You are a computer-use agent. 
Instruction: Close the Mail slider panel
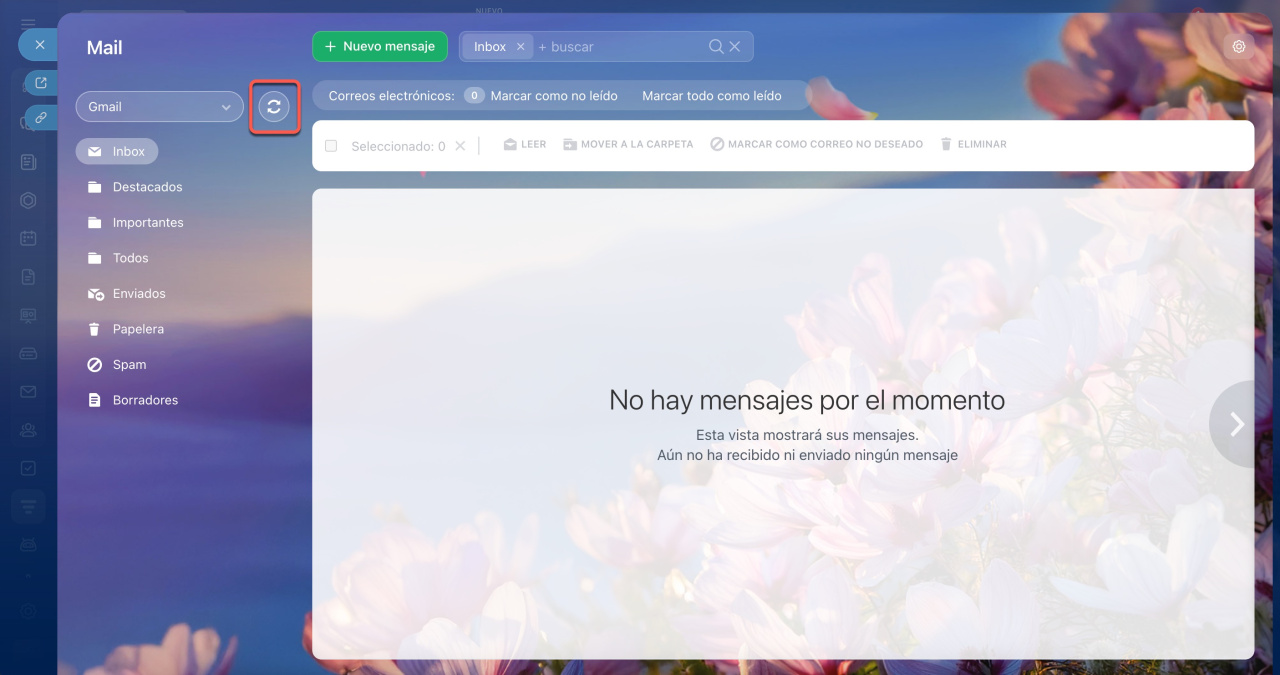tap(39, 45)
